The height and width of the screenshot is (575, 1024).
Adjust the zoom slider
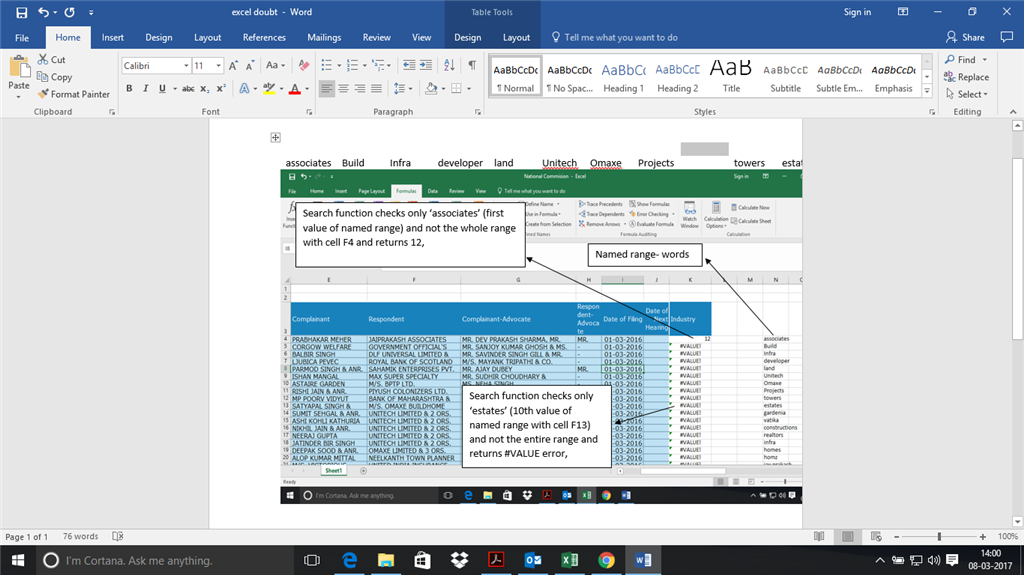tap(939, 536)
